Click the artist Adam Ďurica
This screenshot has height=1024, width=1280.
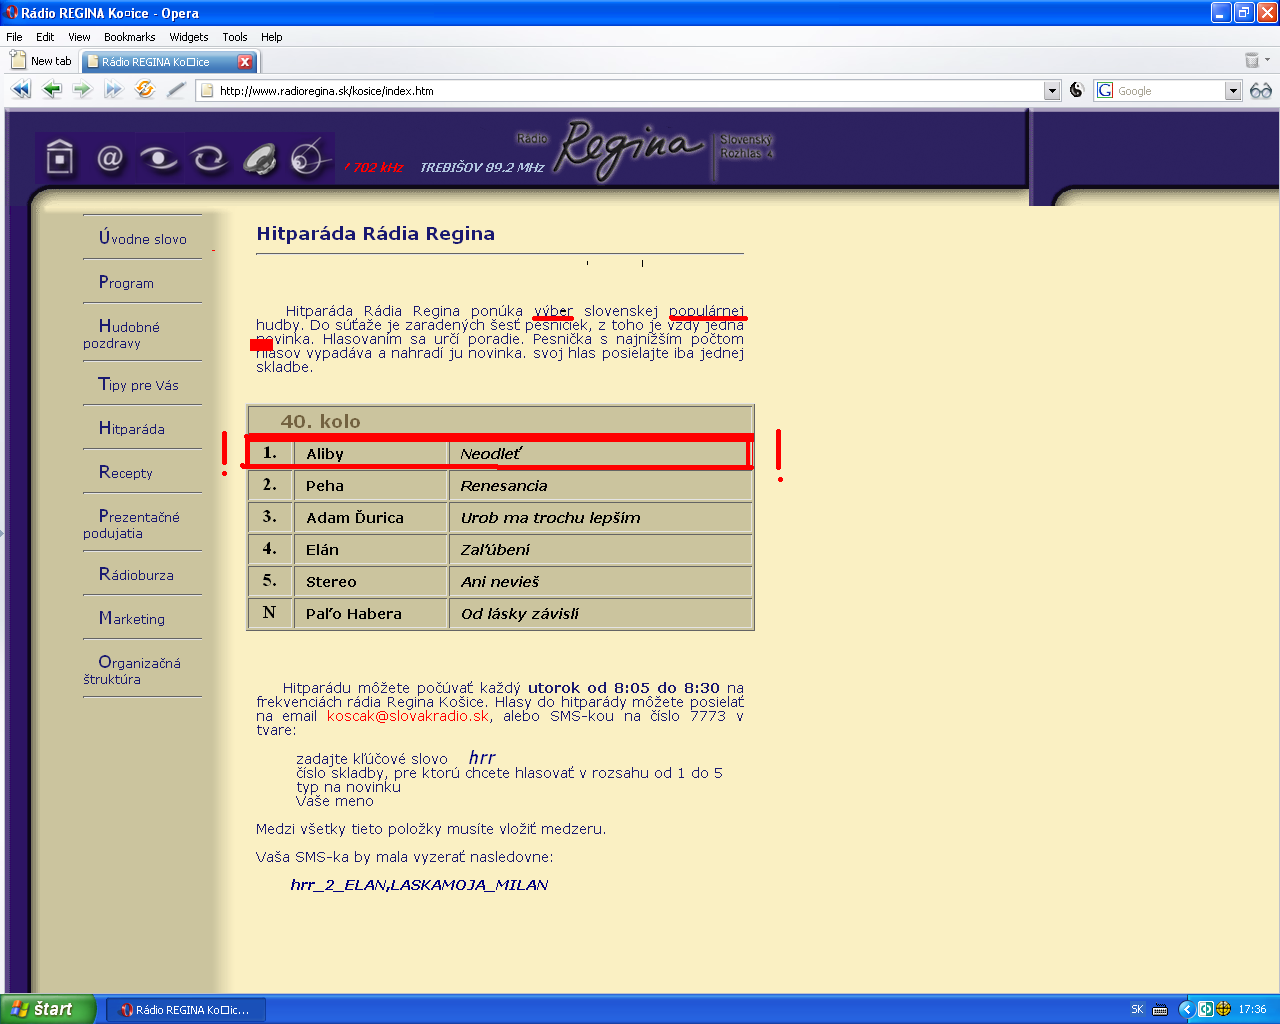pos(355,518)
